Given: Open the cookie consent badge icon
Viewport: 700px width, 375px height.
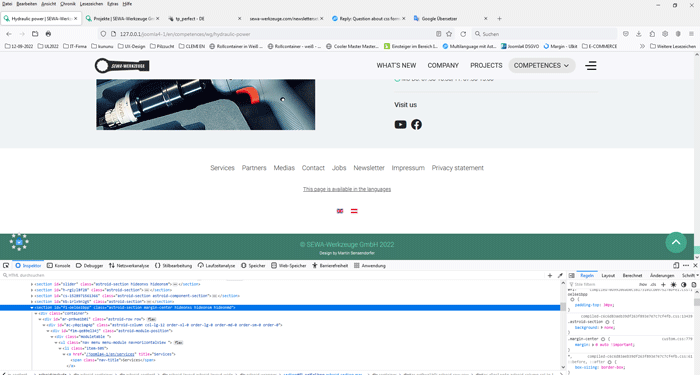Looking at the screenshot, I should point(19,242).
